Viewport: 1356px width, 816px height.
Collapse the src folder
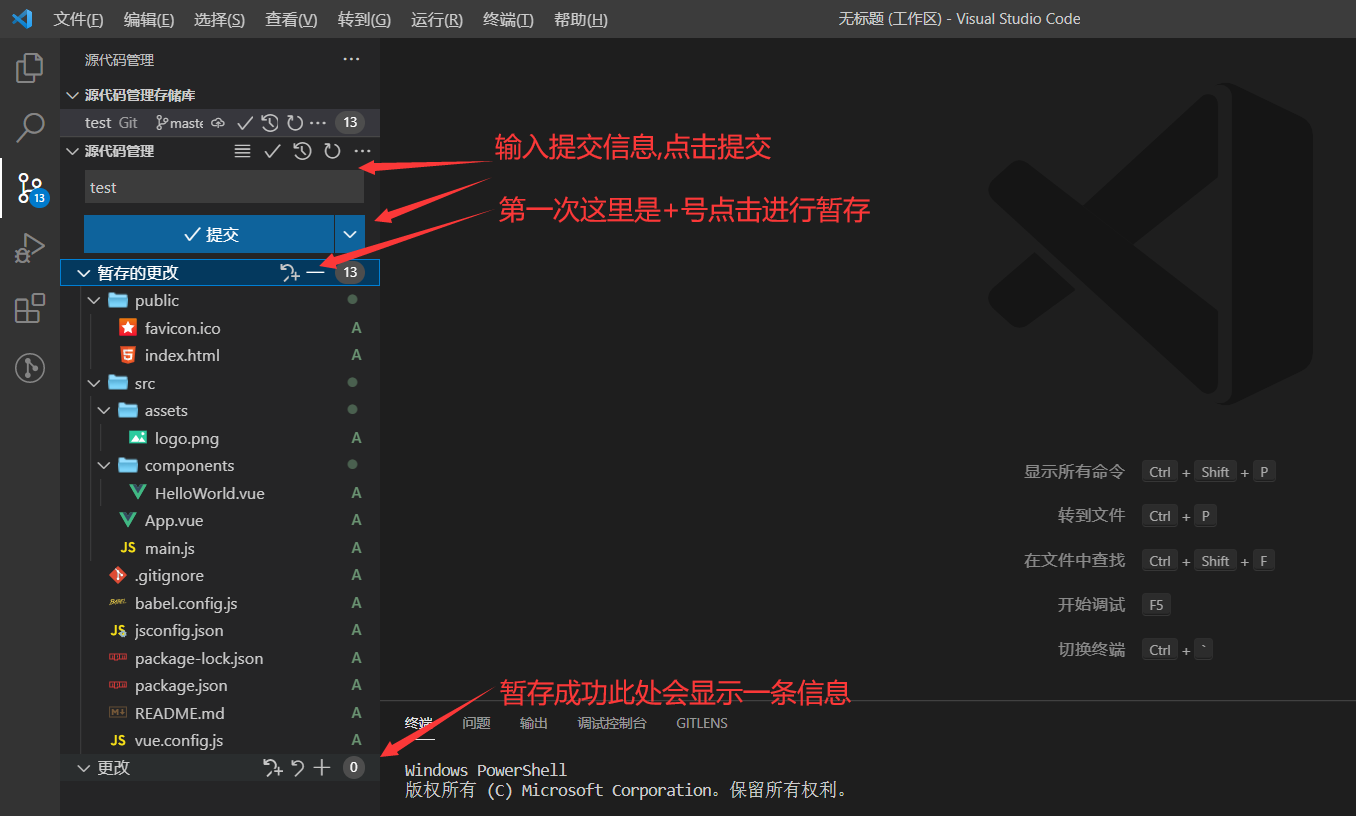point(94,383)
